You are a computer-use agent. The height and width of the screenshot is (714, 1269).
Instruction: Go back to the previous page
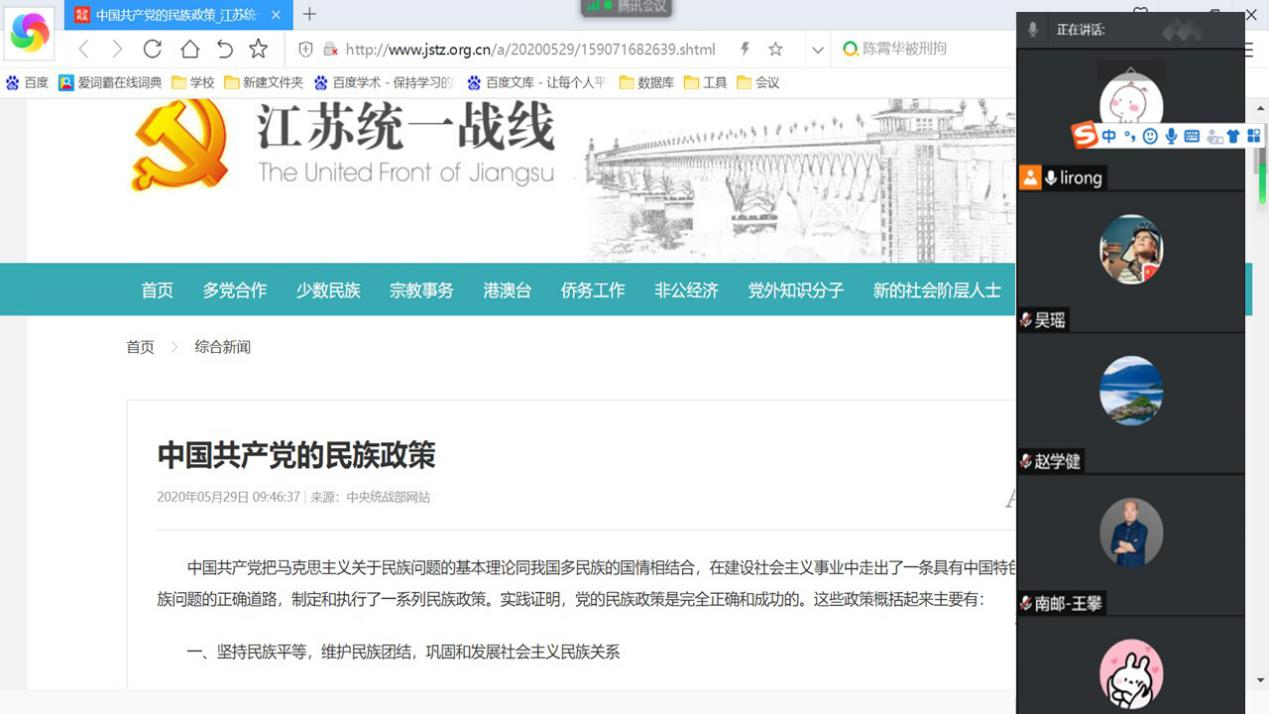click(84, 49)
